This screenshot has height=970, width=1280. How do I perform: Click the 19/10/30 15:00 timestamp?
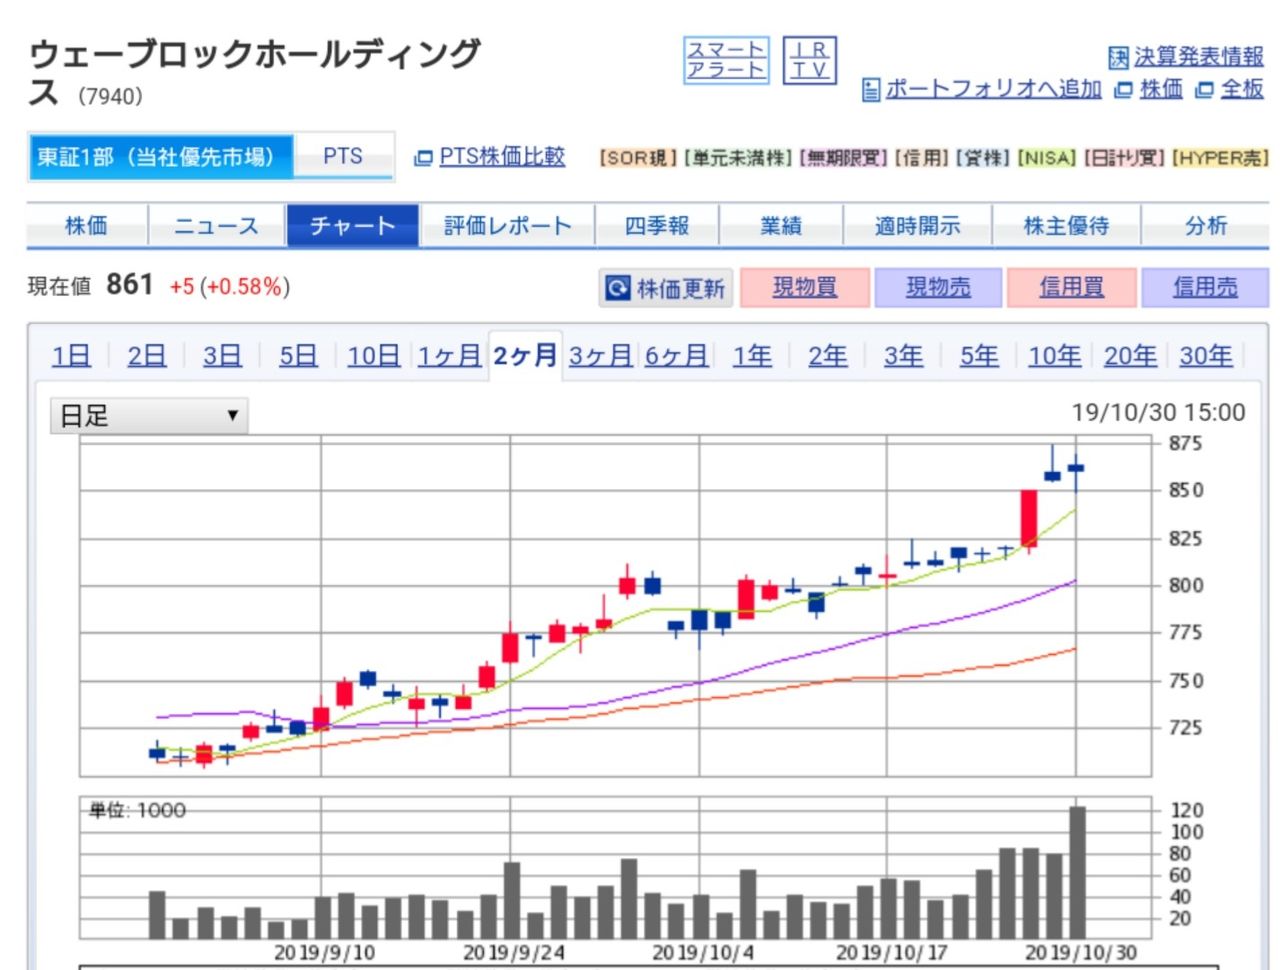tap(1158, 412)
